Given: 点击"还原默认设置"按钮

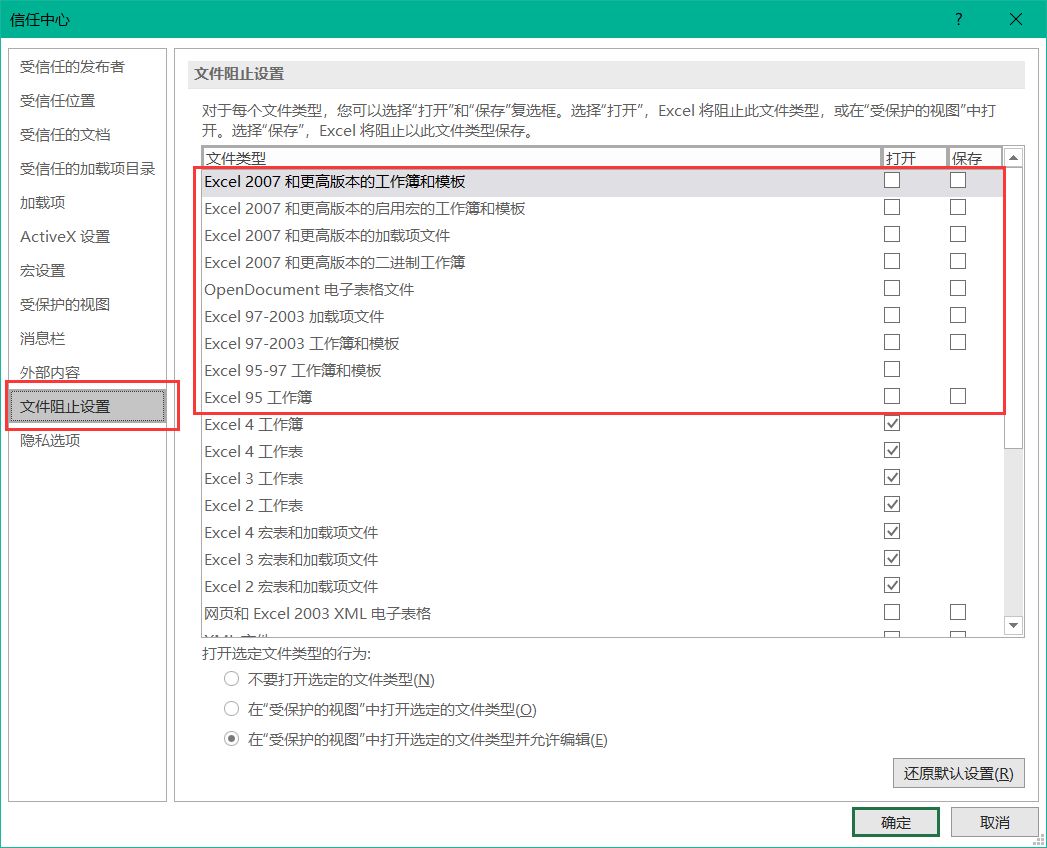Looking at the screenshot, I should [959, 773].
